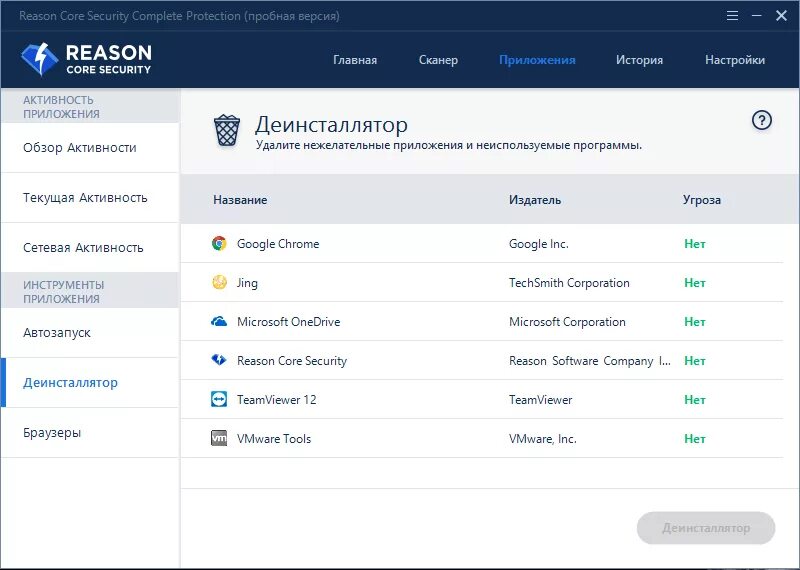Select Текущая Активность sidebar item
Screen dimensions: 800x570
90,197
